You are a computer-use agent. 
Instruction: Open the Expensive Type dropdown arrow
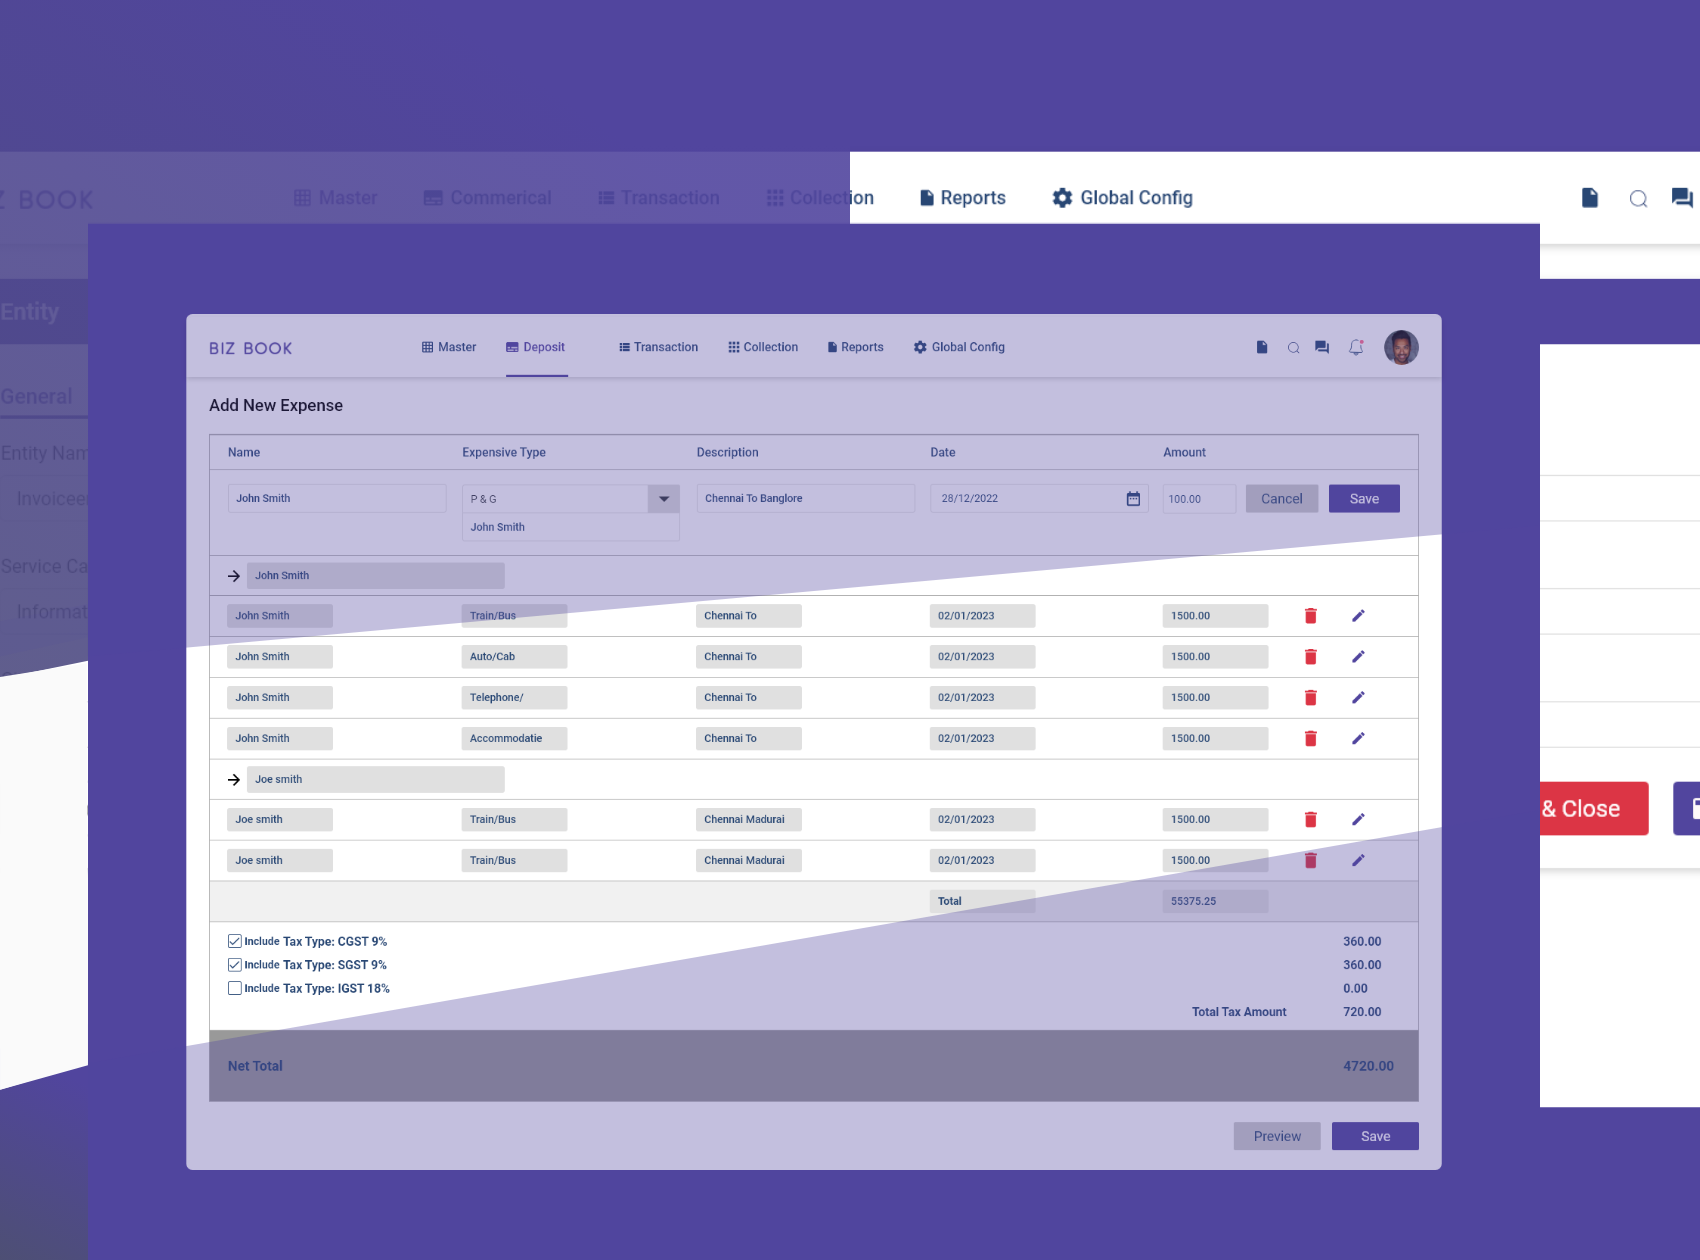664,499
